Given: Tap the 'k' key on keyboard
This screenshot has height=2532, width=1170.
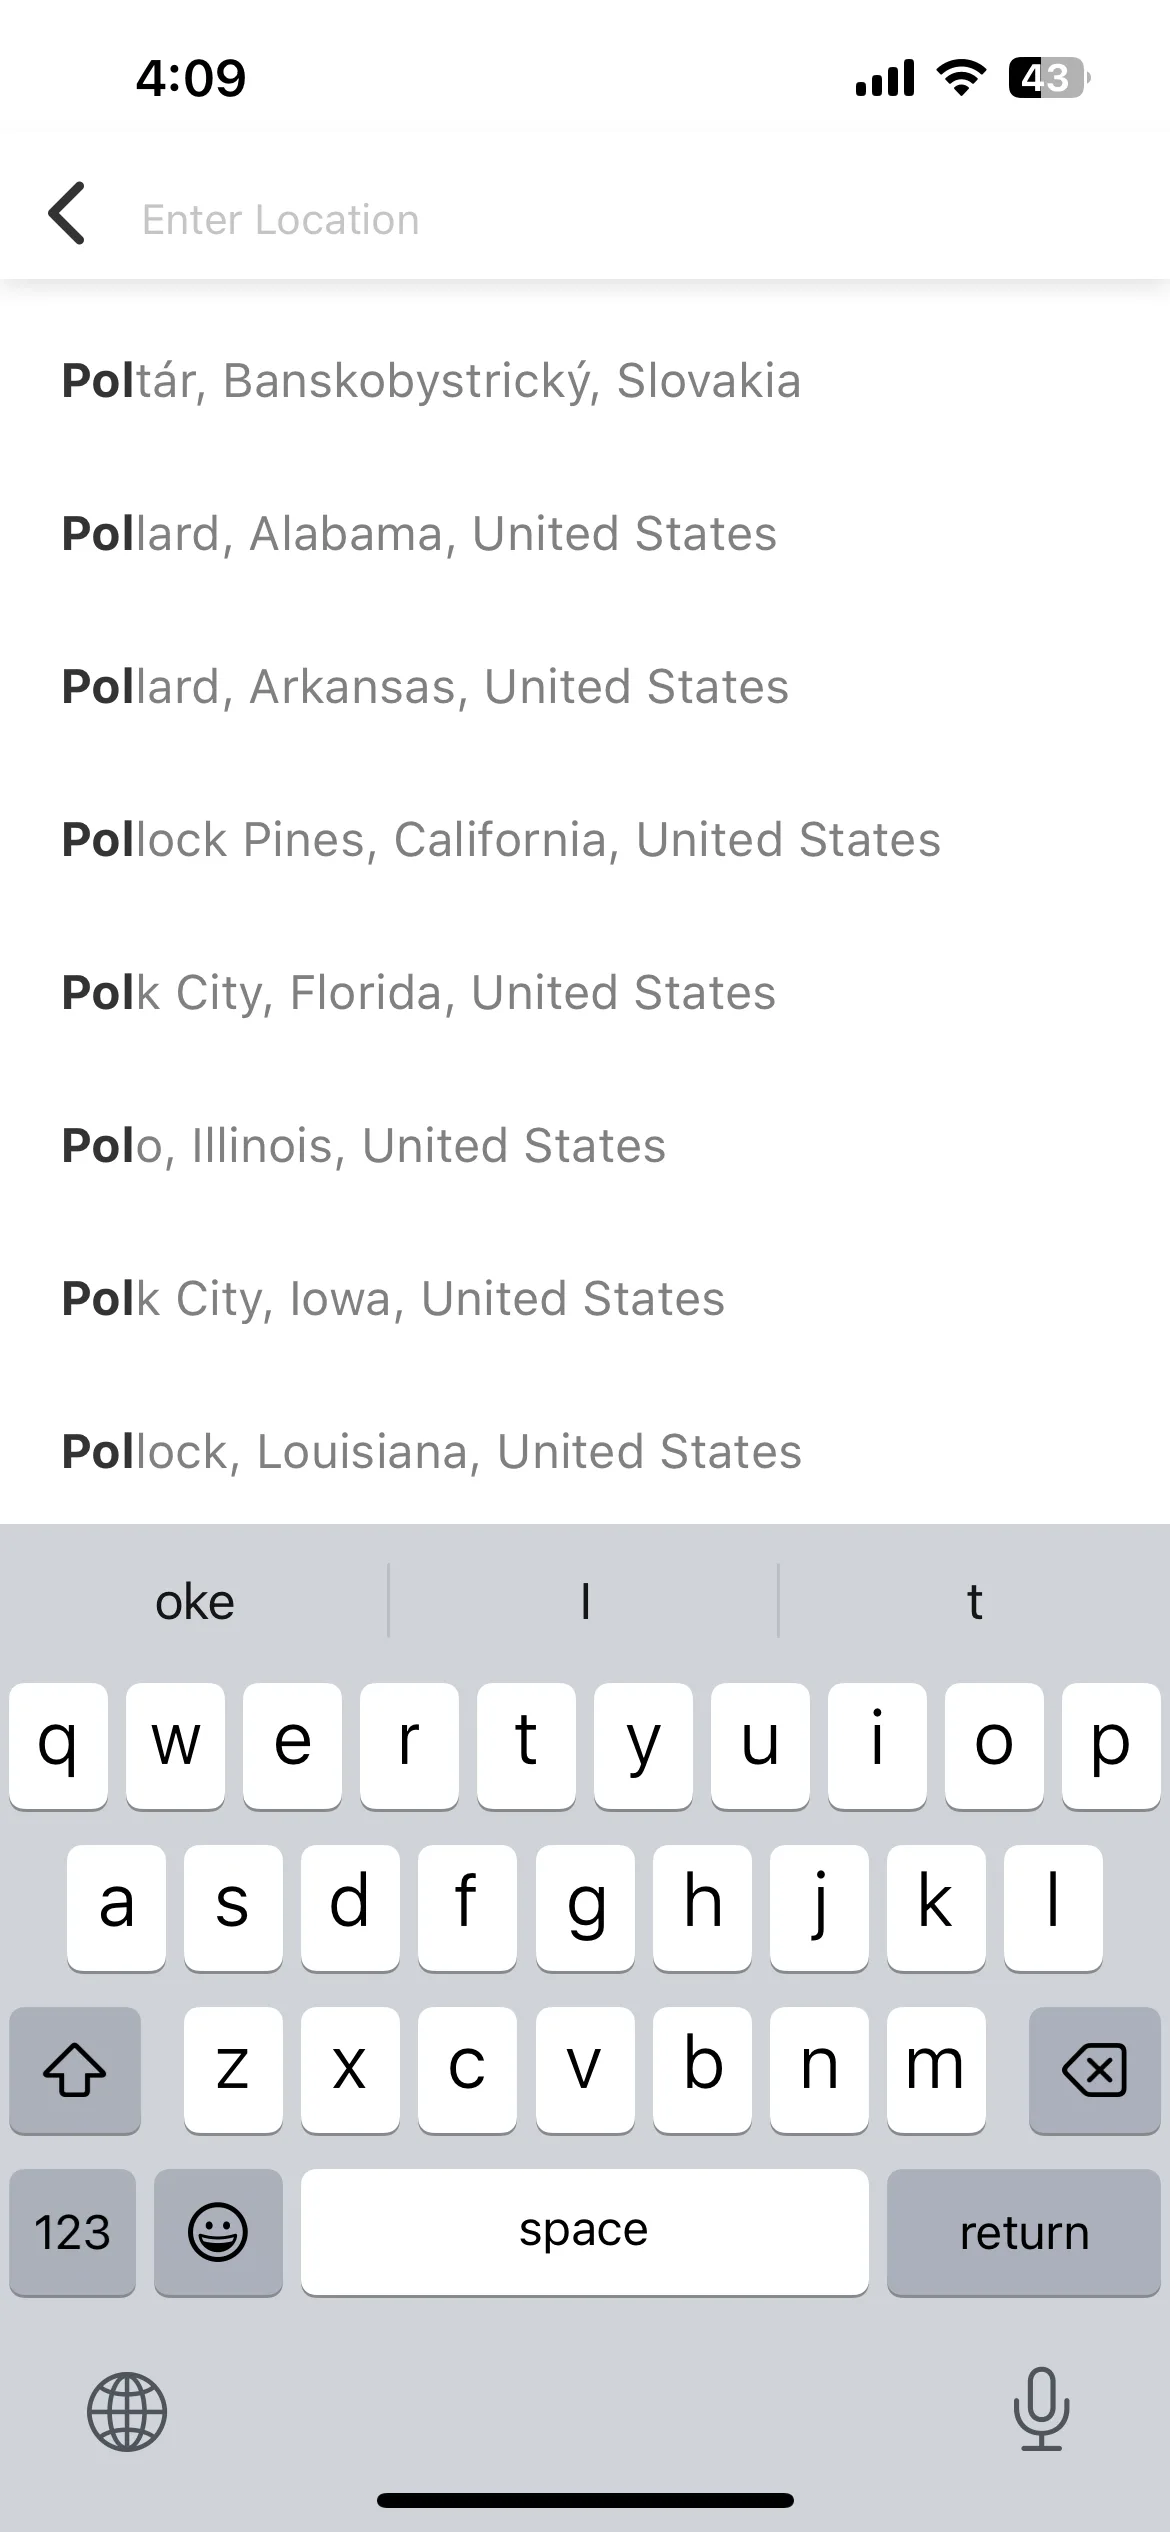Looking at the screenshot, I should [x=936, y=1907].
